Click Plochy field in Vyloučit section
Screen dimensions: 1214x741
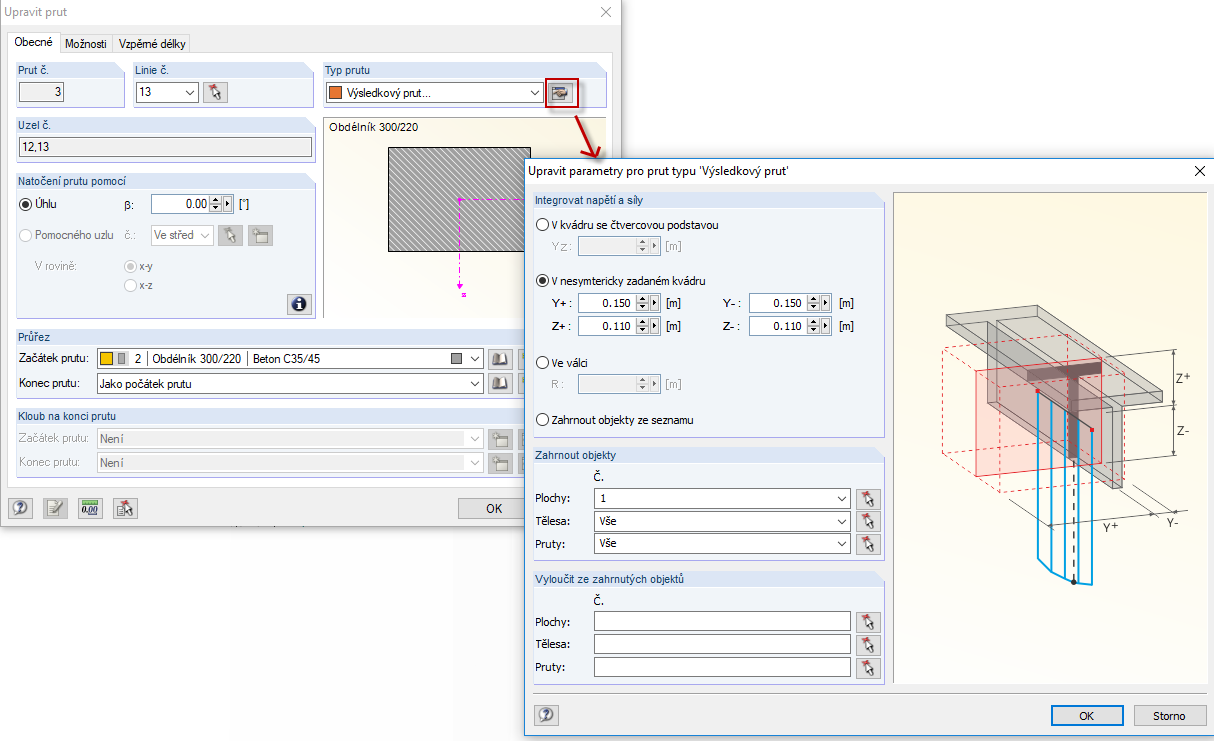click(x=722, y=622)
